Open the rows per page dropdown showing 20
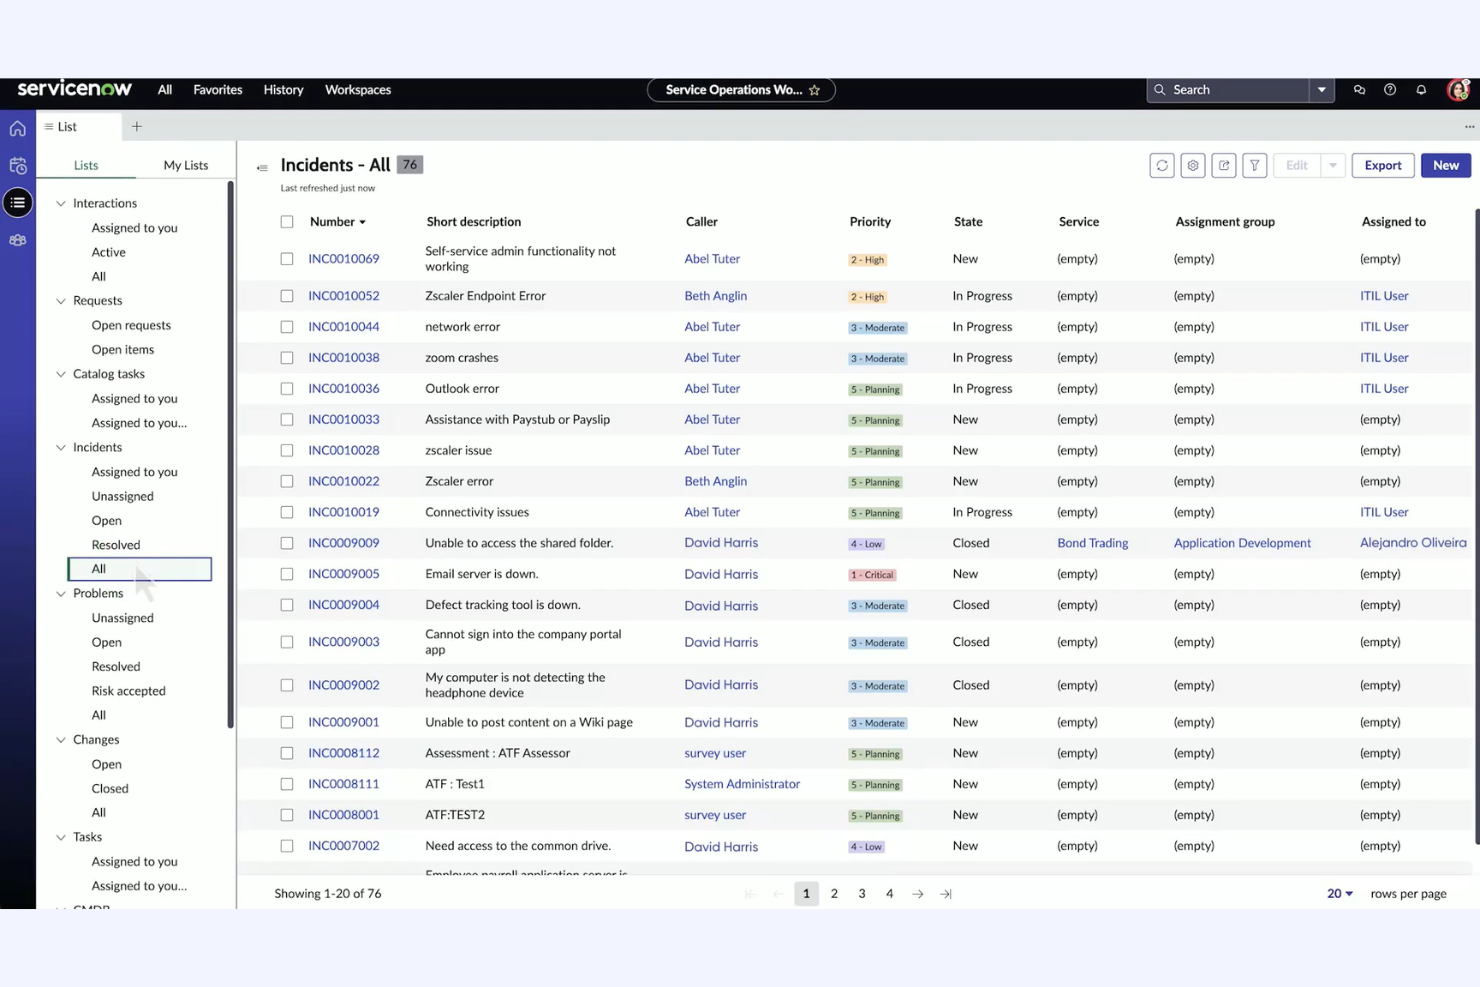The height and width of the screenshot is (987, 1480). (1338, 893)
